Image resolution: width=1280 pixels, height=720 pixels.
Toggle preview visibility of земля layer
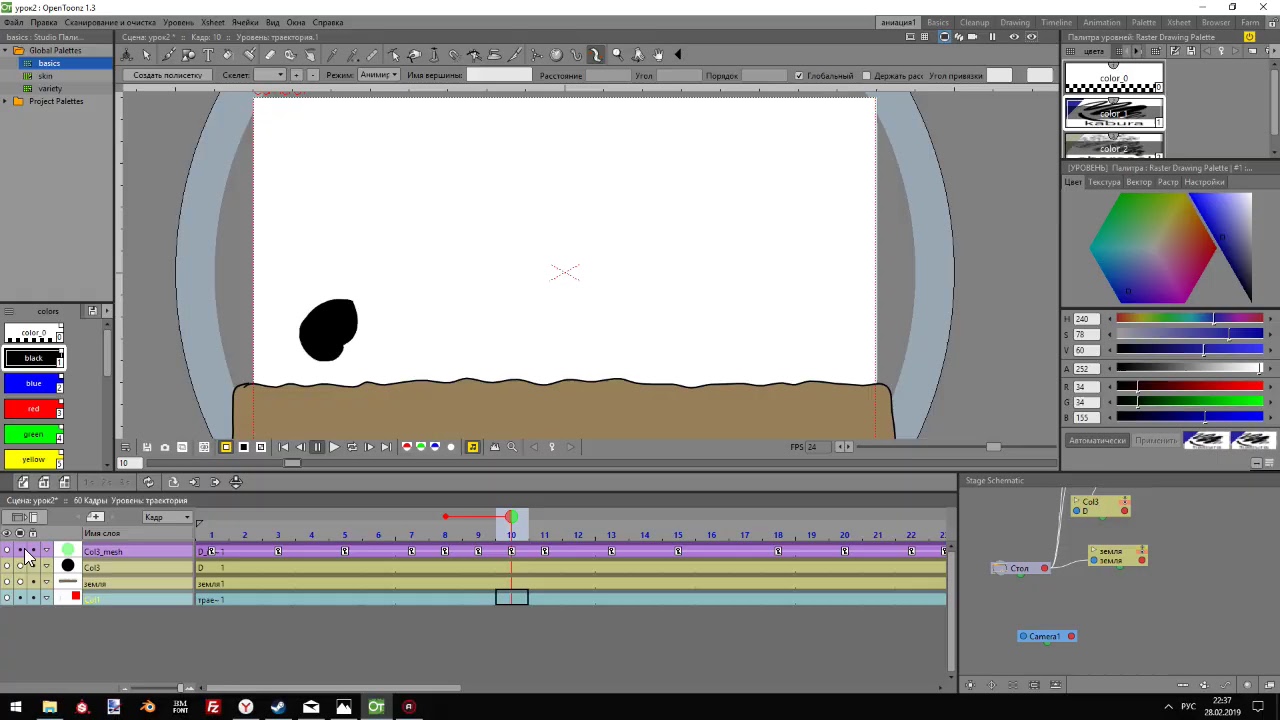[x=7, y=583]
